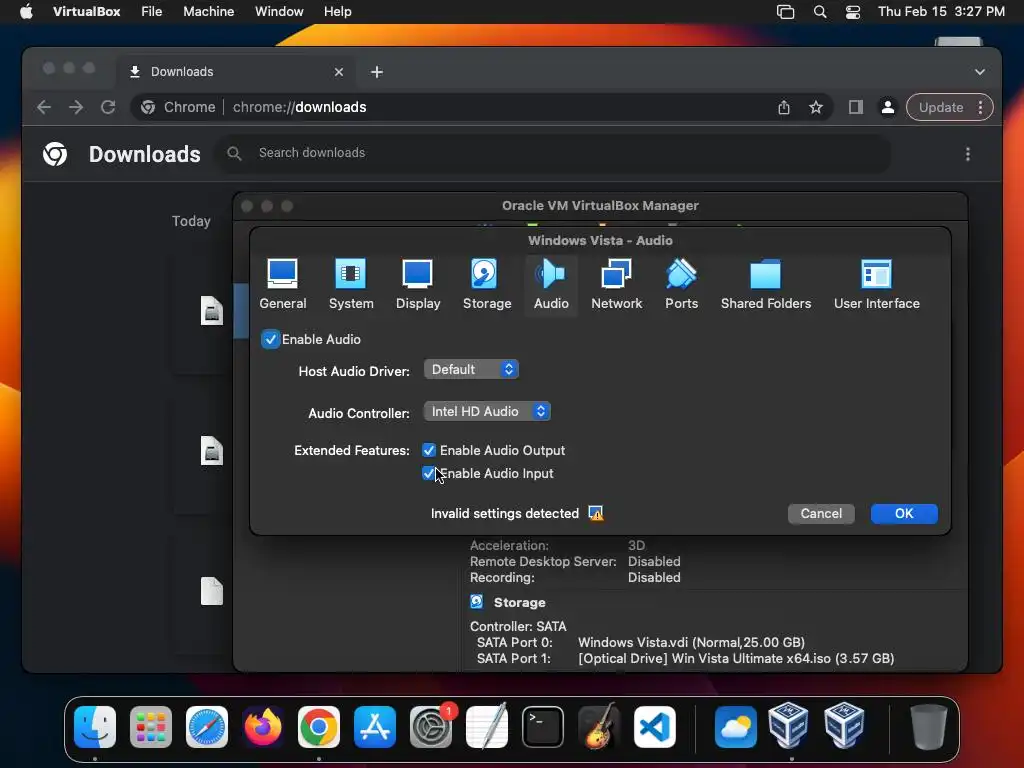Open the Host Audio Driver dropdown
Image resolution: width=1024 pixels, height=768 pixels.
pos(471,370)
